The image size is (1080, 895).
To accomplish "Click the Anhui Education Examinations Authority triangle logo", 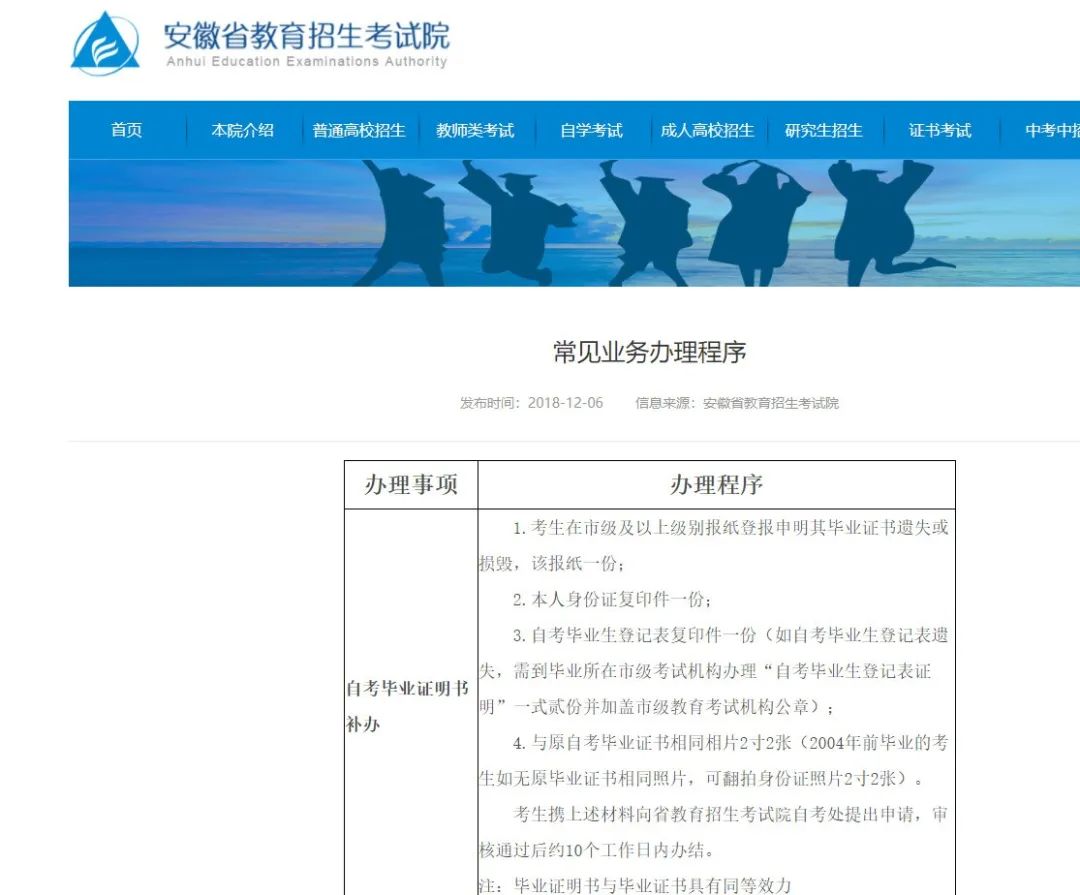I will [105, 42].
